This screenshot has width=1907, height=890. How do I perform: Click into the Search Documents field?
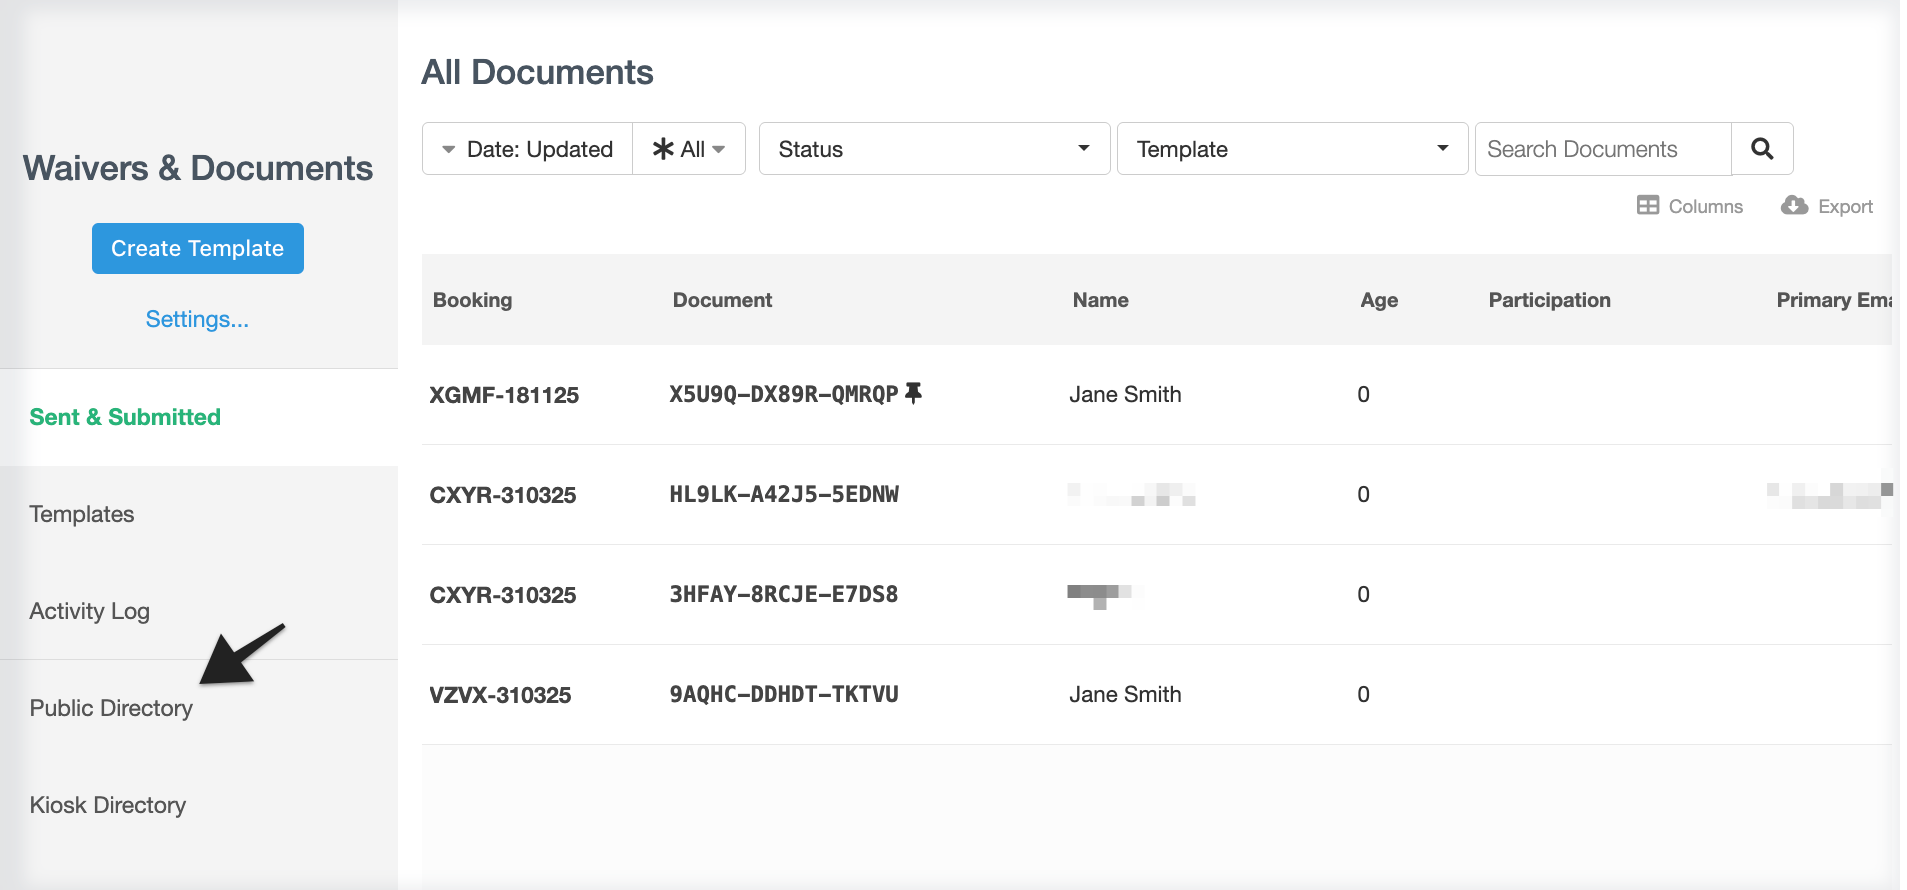[1603, 149]
